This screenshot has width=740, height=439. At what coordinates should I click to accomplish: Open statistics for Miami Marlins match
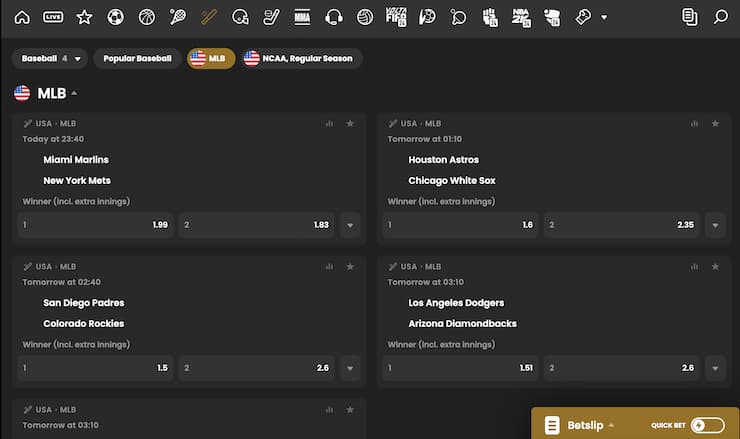329,124
